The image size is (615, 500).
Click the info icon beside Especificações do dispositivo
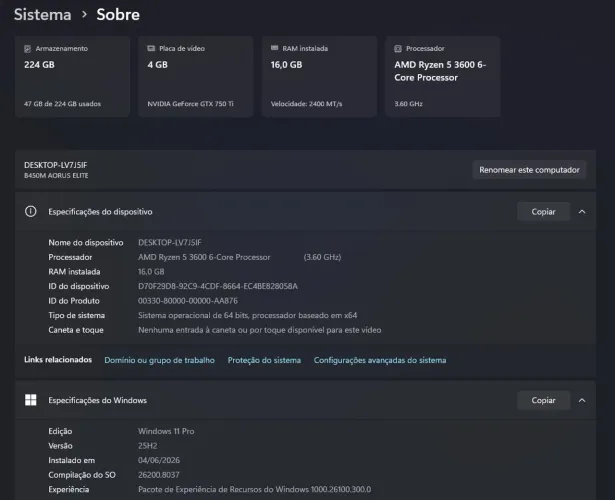(x=31, y=212)
